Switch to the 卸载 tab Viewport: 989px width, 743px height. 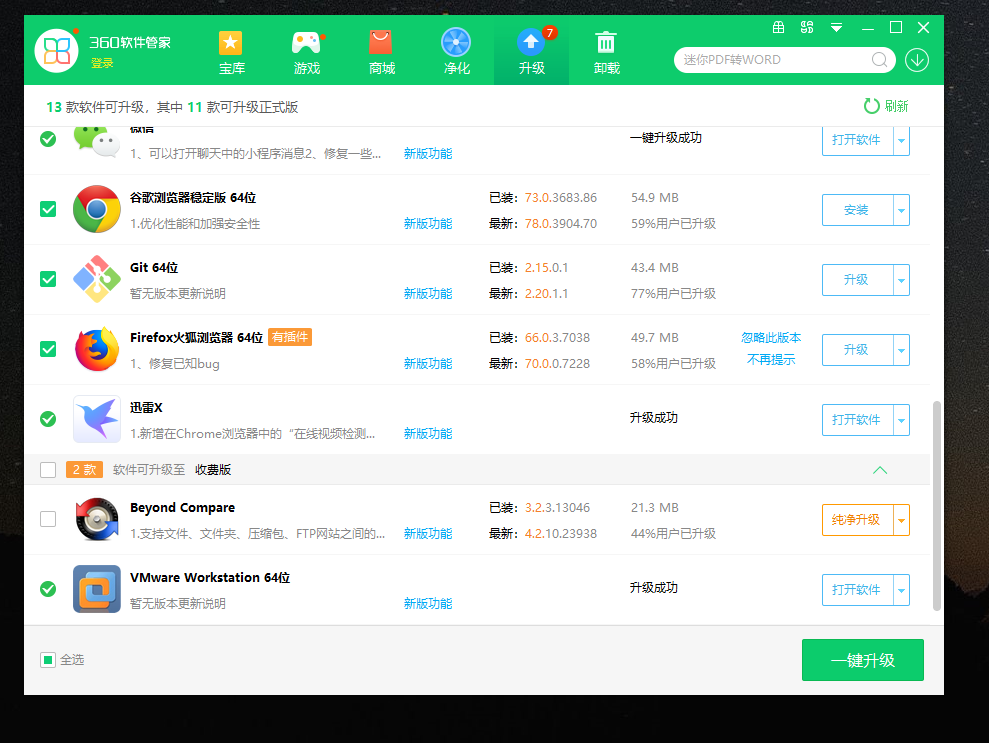tap(606, 51)
